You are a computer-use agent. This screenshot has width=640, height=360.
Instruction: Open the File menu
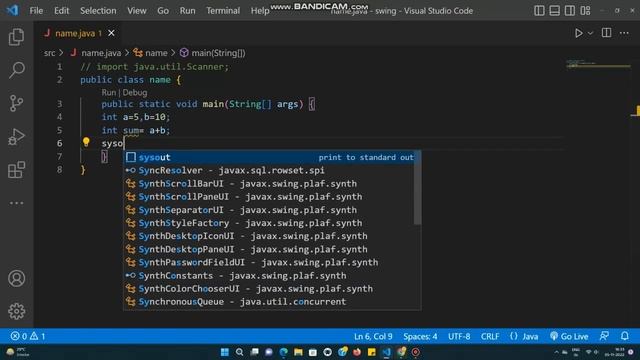36,11
